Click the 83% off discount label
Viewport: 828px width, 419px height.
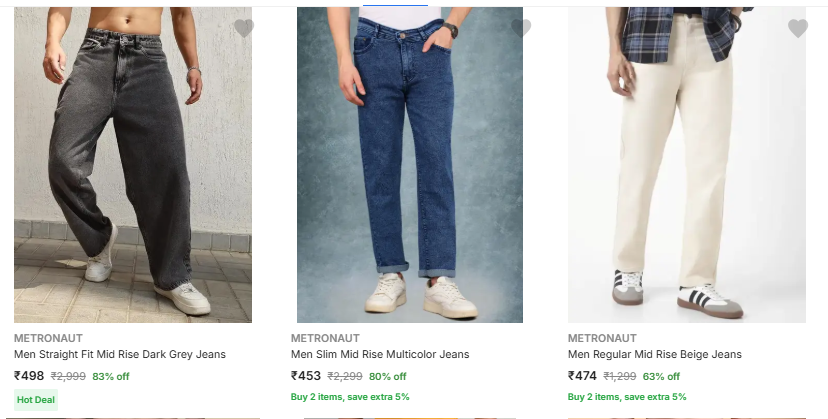coord(111,377)
